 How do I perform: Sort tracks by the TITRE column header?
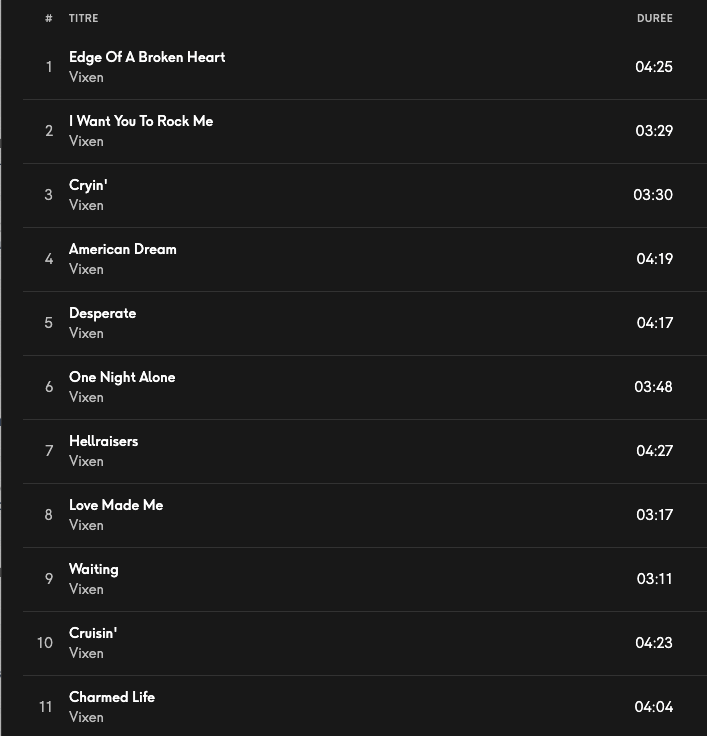pyautogui.click(x=83, y=18)
